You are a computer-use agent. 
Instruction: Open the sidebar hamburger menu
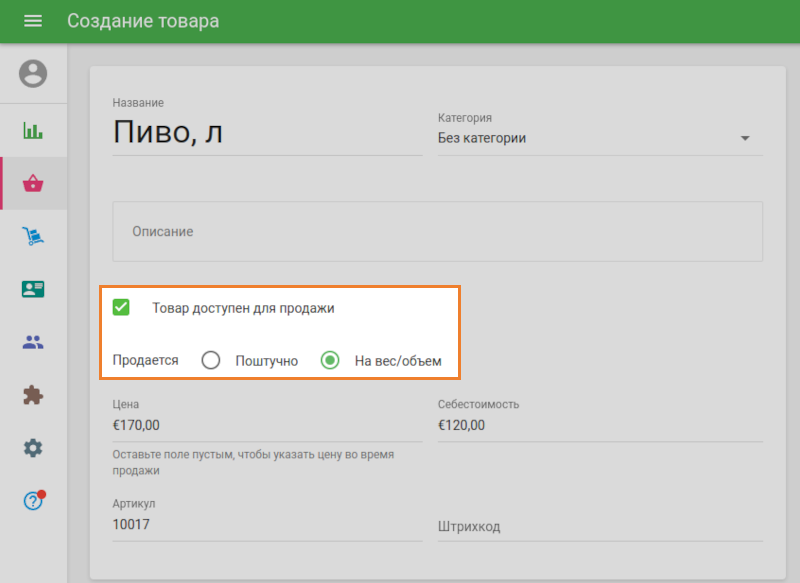coord(33,20)
